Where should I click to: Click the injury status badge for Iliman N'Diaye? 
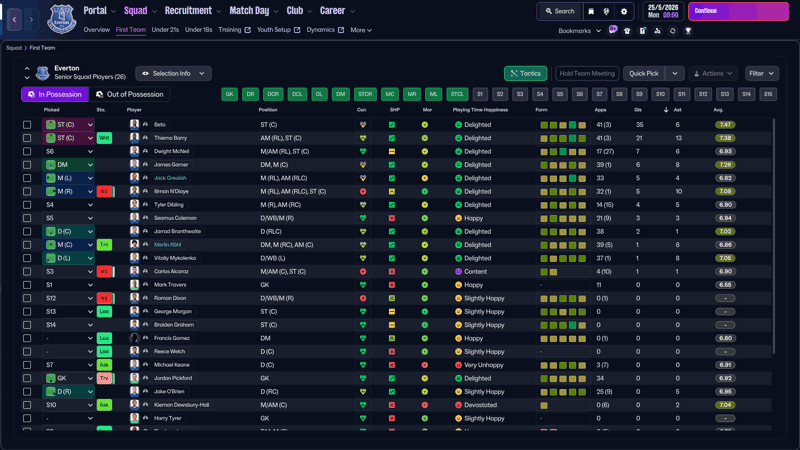pyautogui.click(x=105, y=191)
